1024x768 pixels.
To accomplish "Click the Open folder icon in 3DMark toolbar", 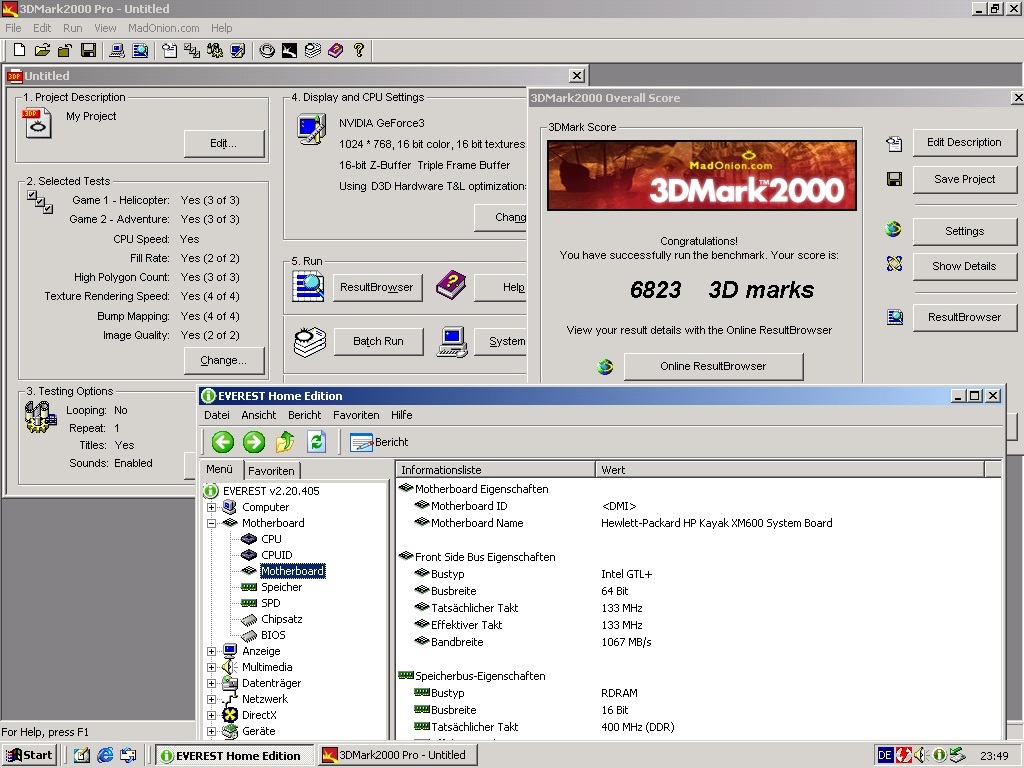I will point(42,50).
